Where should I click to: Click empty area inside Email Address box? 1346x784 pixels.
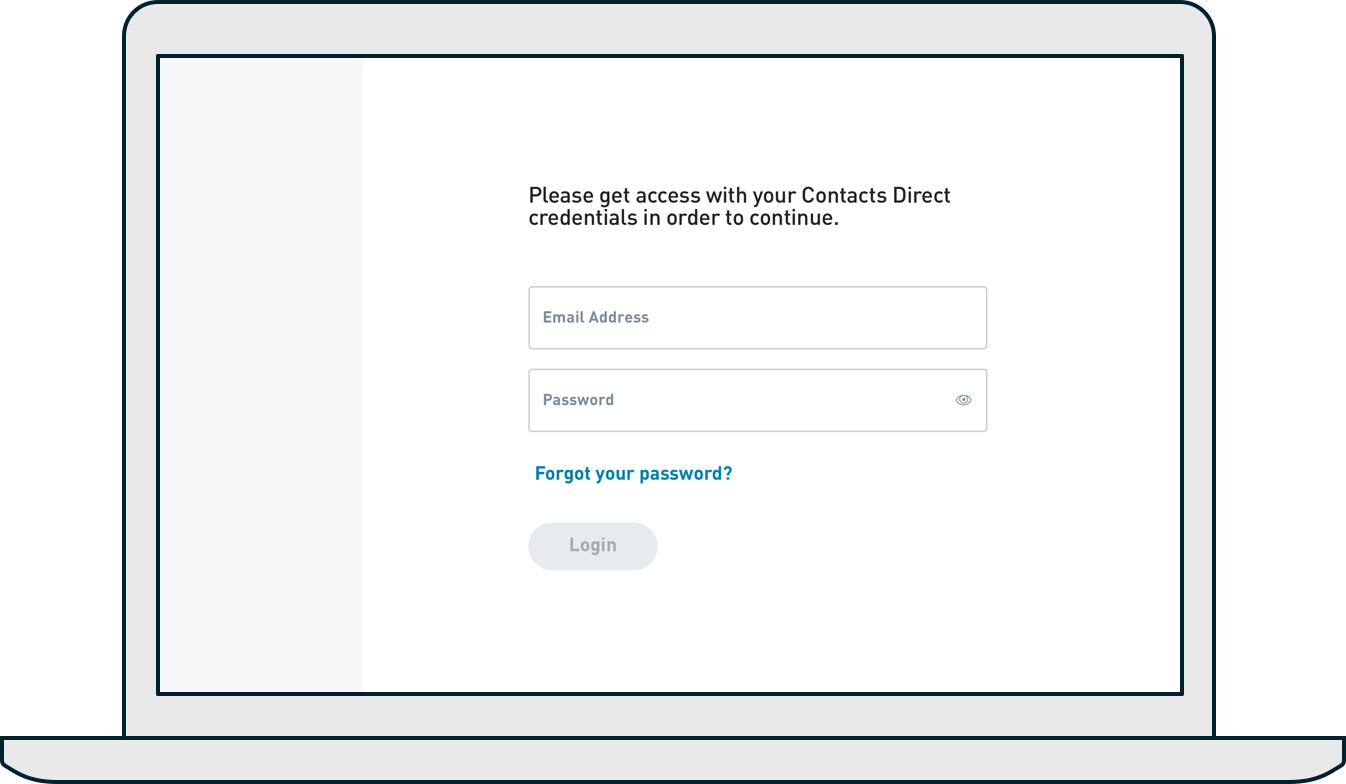[x=820, y=318]
